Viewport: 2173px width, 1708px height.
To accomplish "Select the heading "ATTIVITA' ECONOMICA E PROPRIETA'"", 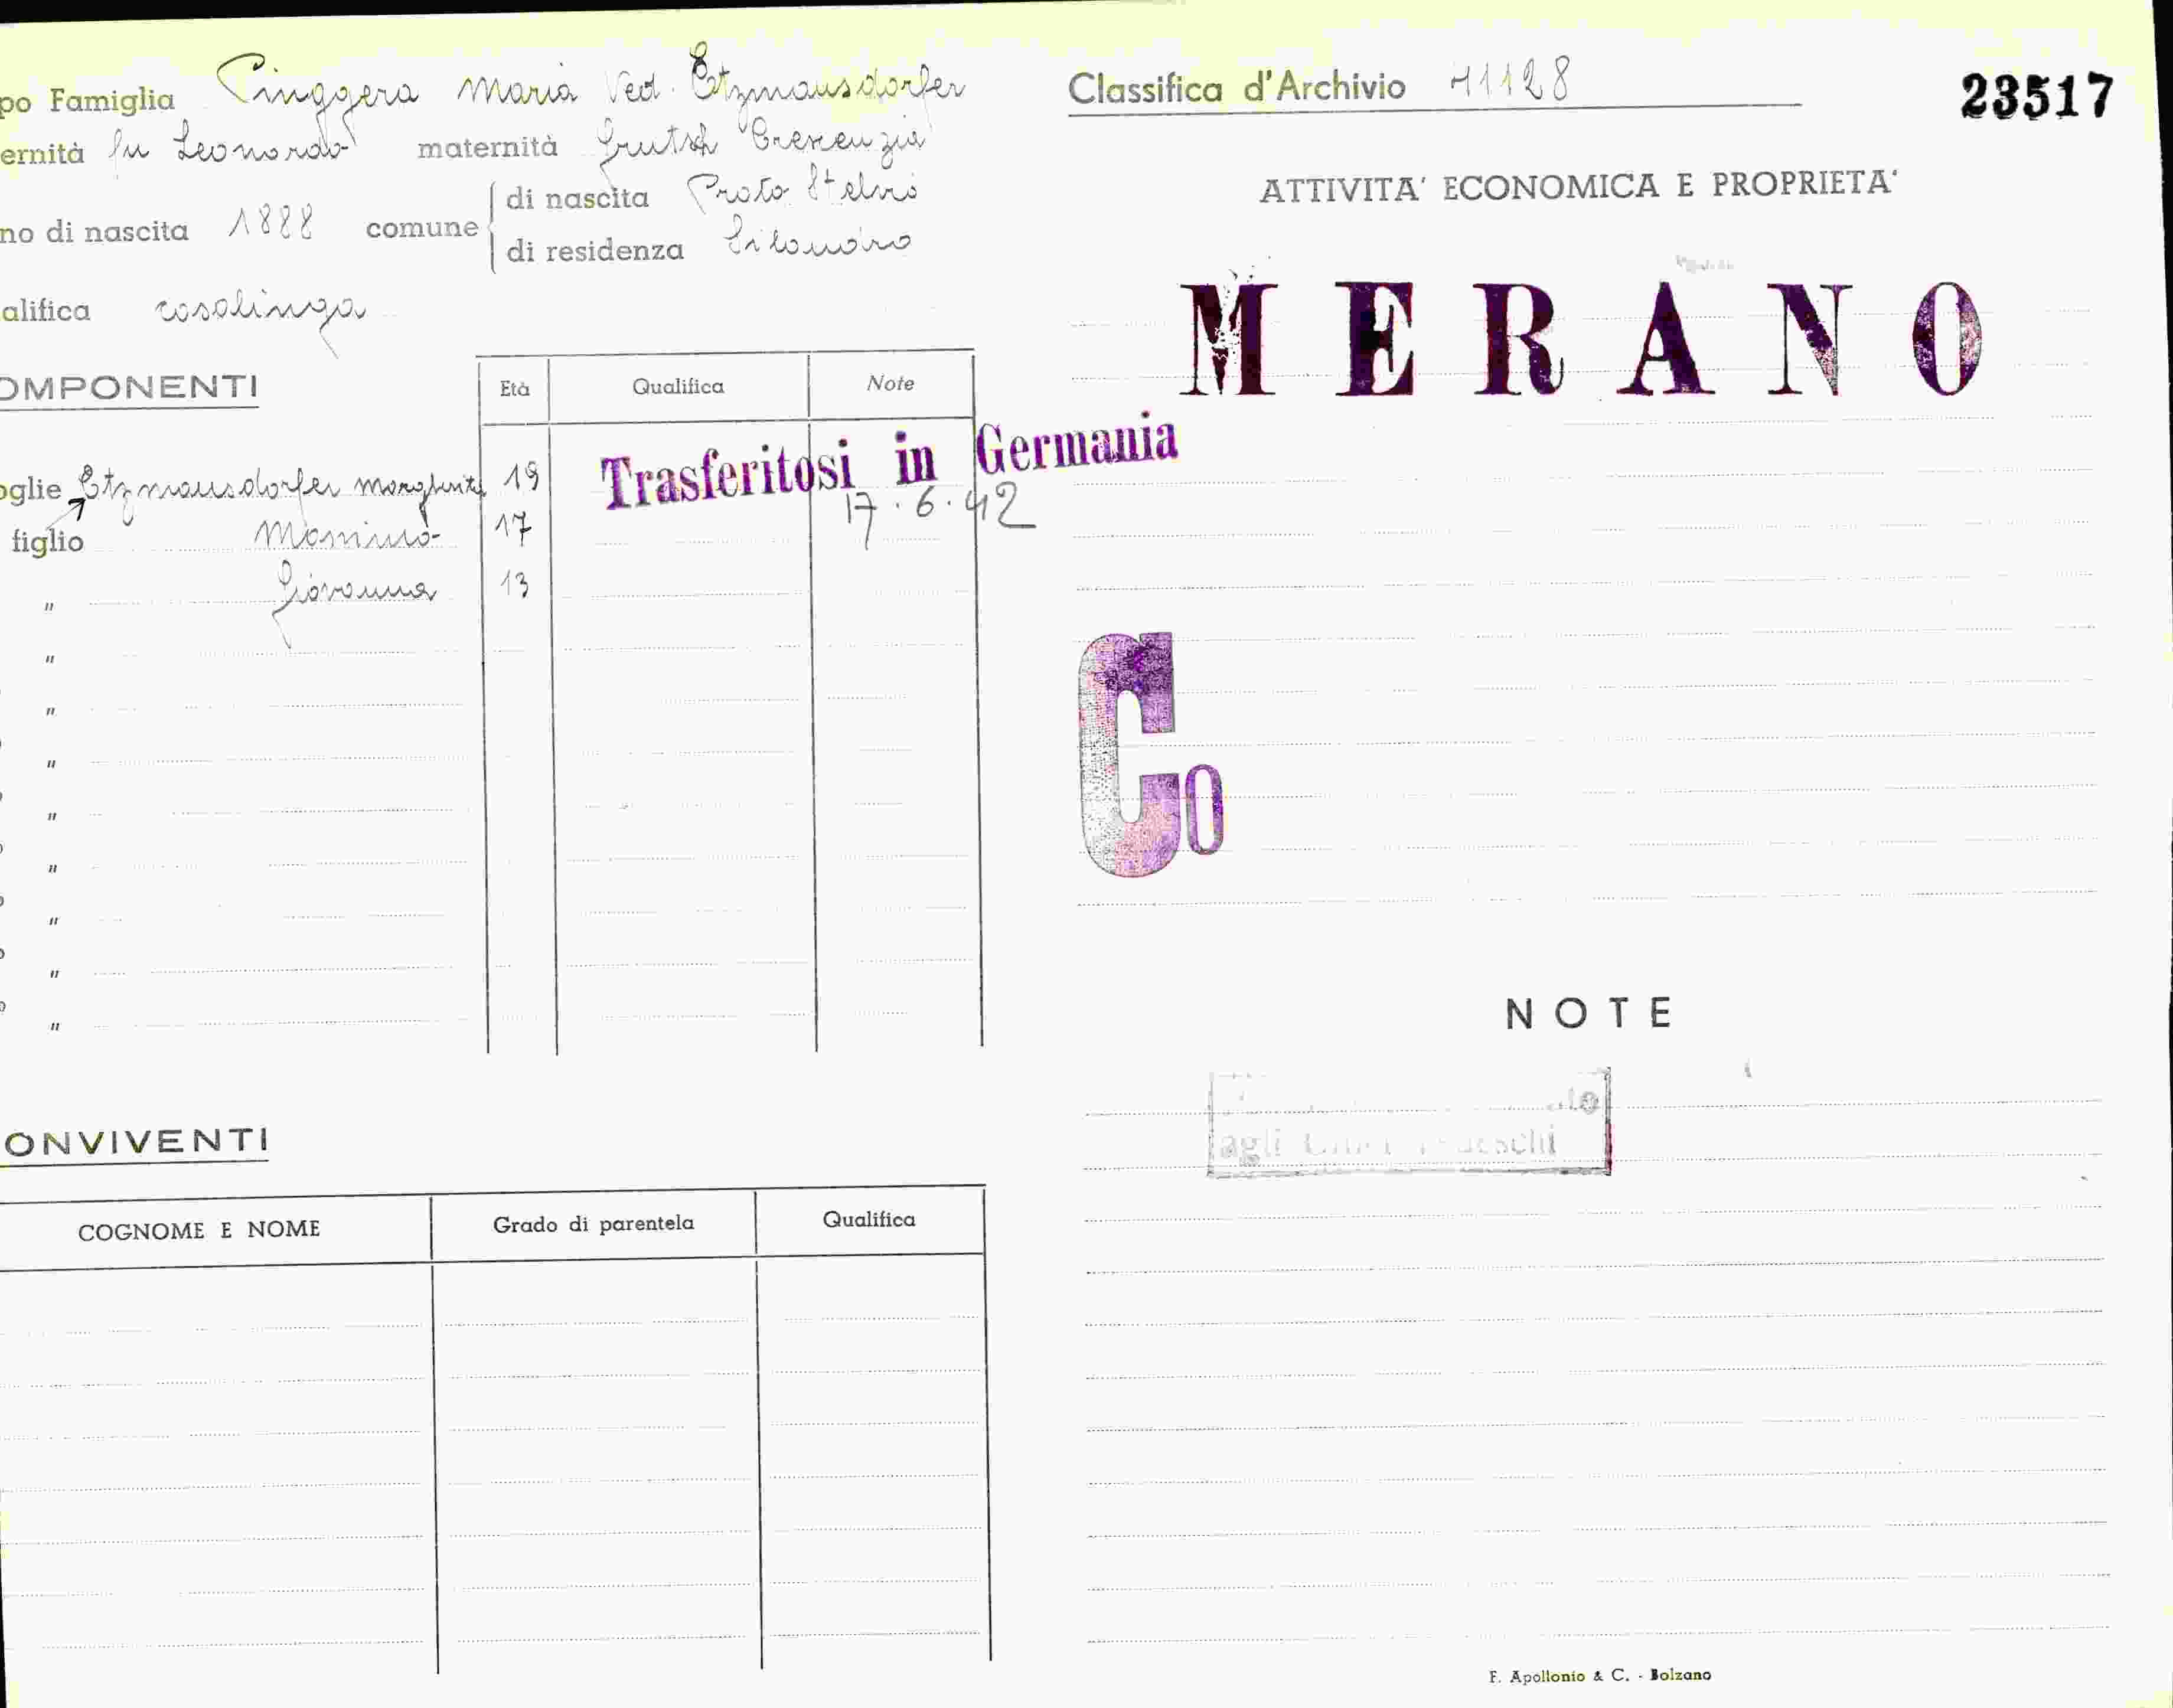I will (x=1578, y=186).
